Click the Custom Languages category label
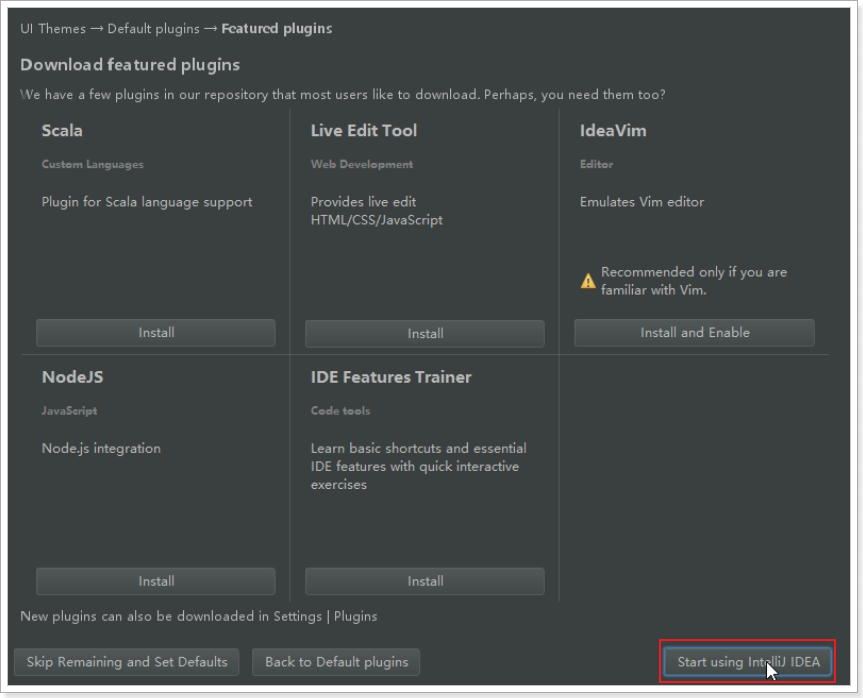 [x=92, y=164]
